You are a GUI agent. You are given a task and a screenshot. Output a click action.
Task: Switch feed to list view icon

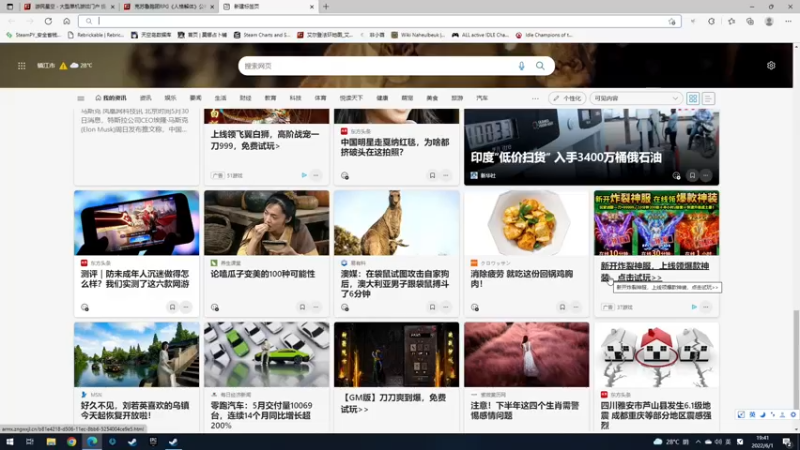click(x=708, y=98)
